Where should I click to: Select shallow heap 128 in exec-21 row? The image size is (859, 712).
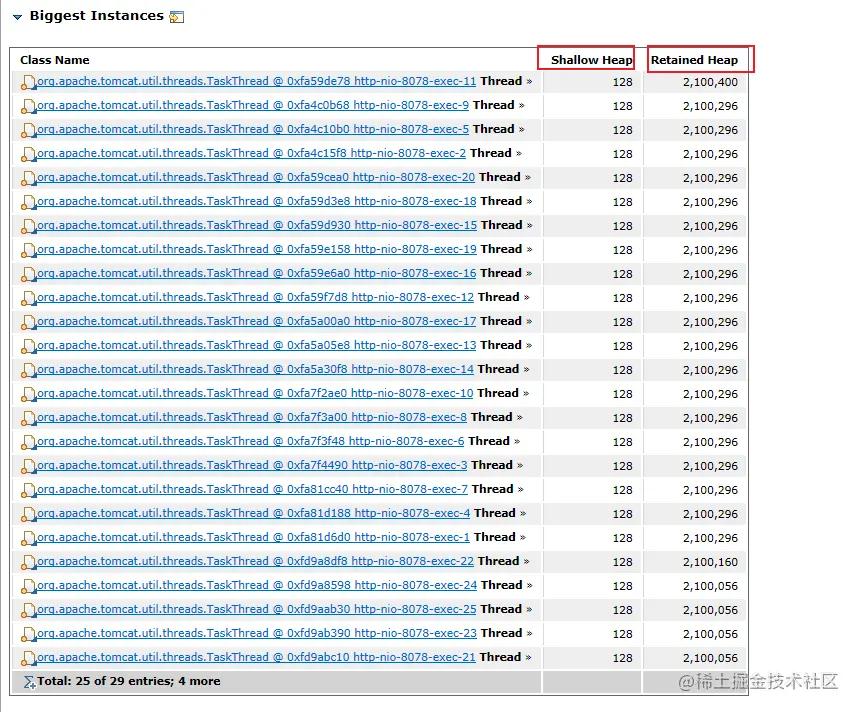[622, 658]
